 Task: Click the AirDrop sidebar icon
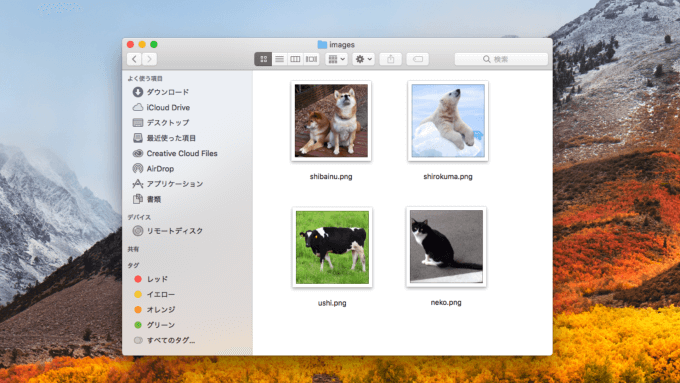click(137, 168)
